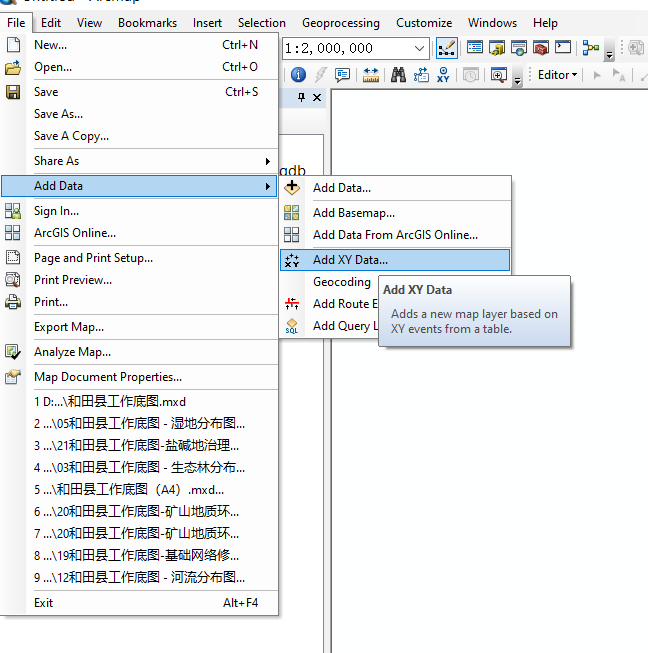
Task: Click the Editor Toolbar icon beside the scale box
Action: click(x=446, y=48)
